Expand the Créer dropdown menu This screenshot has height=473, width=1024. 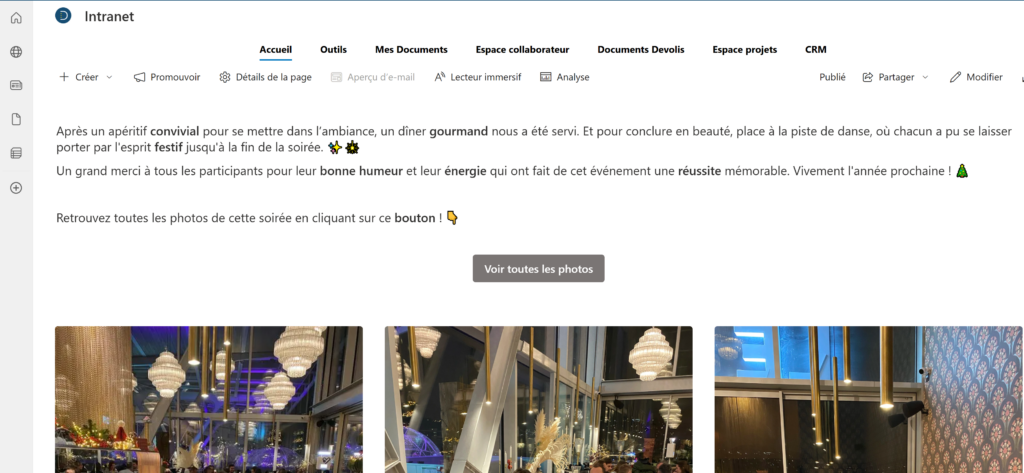109,77
